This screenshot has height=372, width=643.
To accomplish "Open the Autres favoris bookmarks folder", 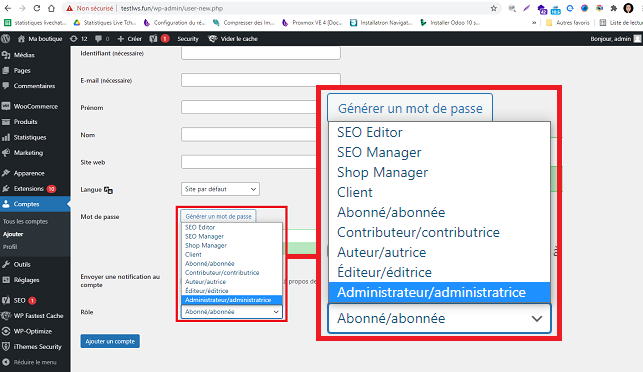I will point(568,23).
